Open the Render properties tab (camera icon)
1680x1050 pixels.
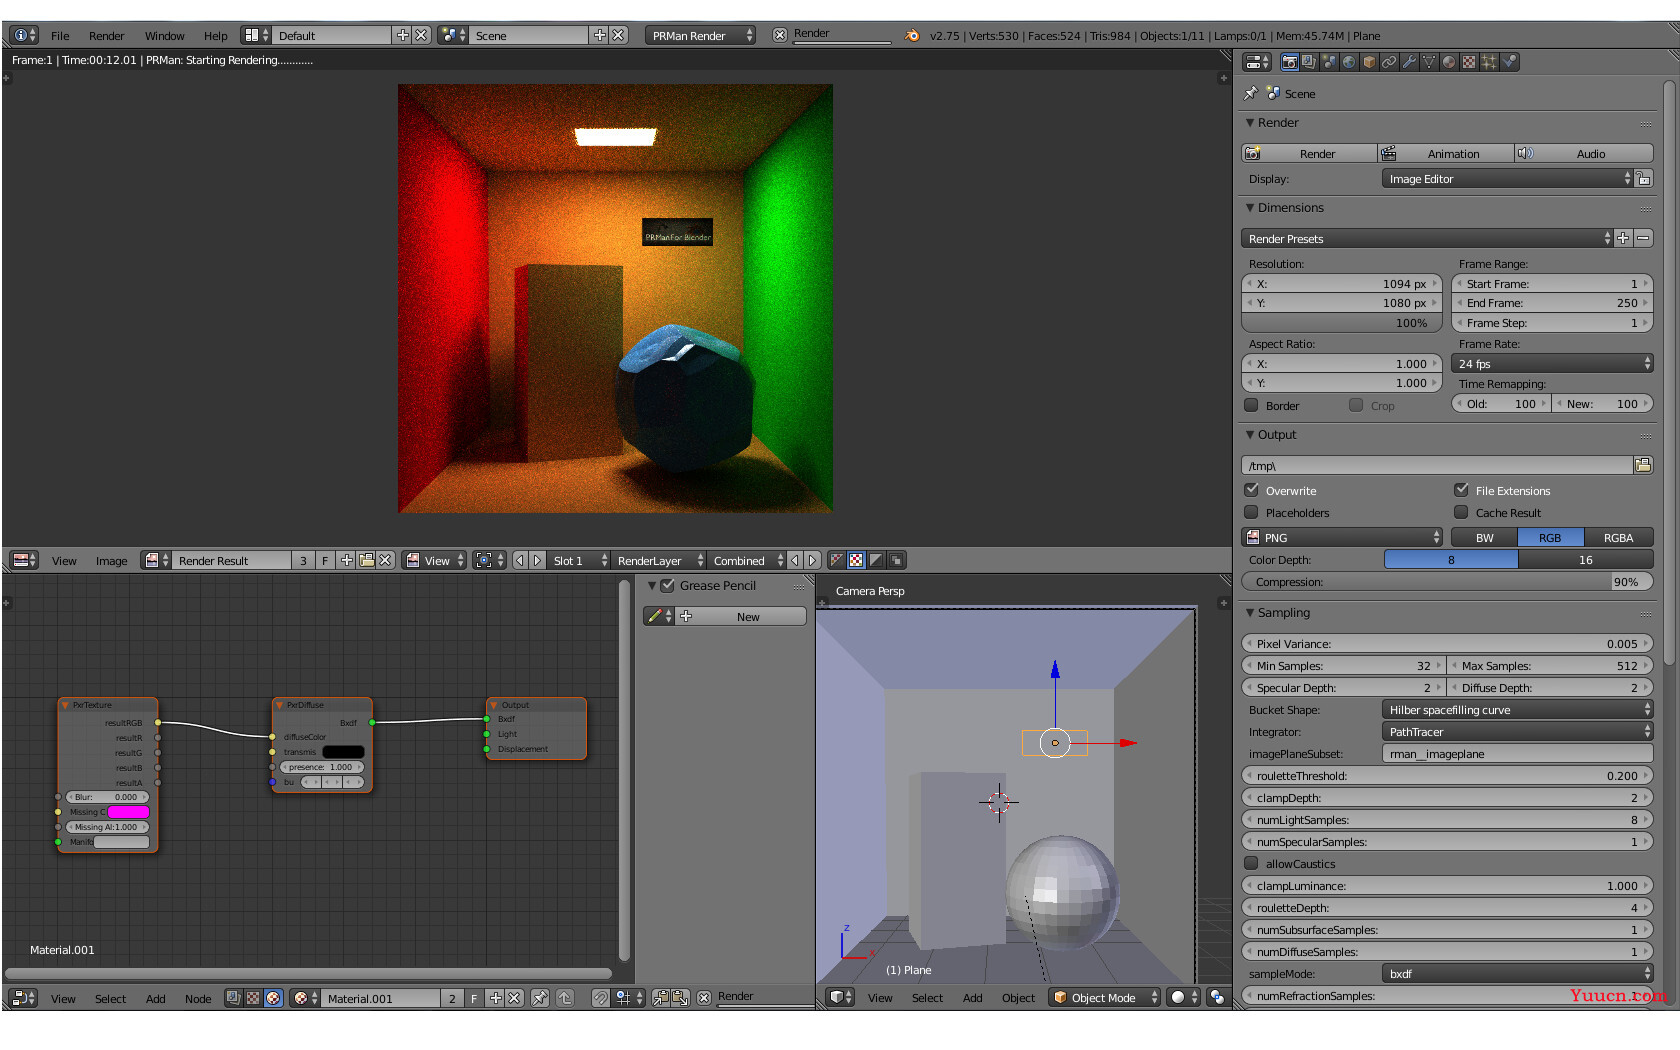(x=1289, y=62)
